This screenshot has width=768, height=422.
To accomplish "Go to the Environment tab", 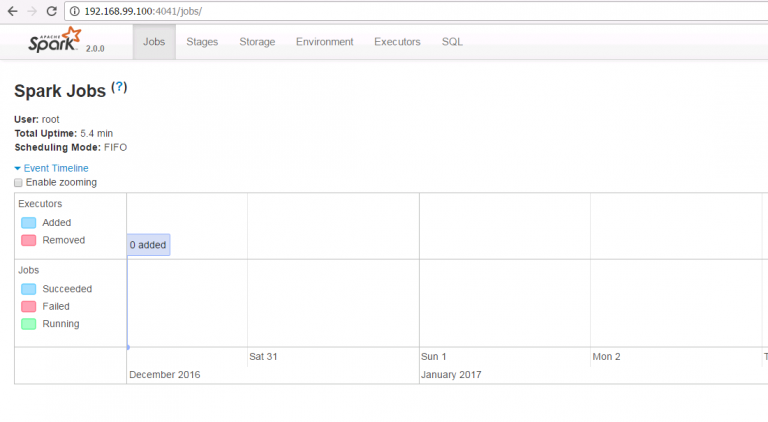I will (x=324, y=42).
